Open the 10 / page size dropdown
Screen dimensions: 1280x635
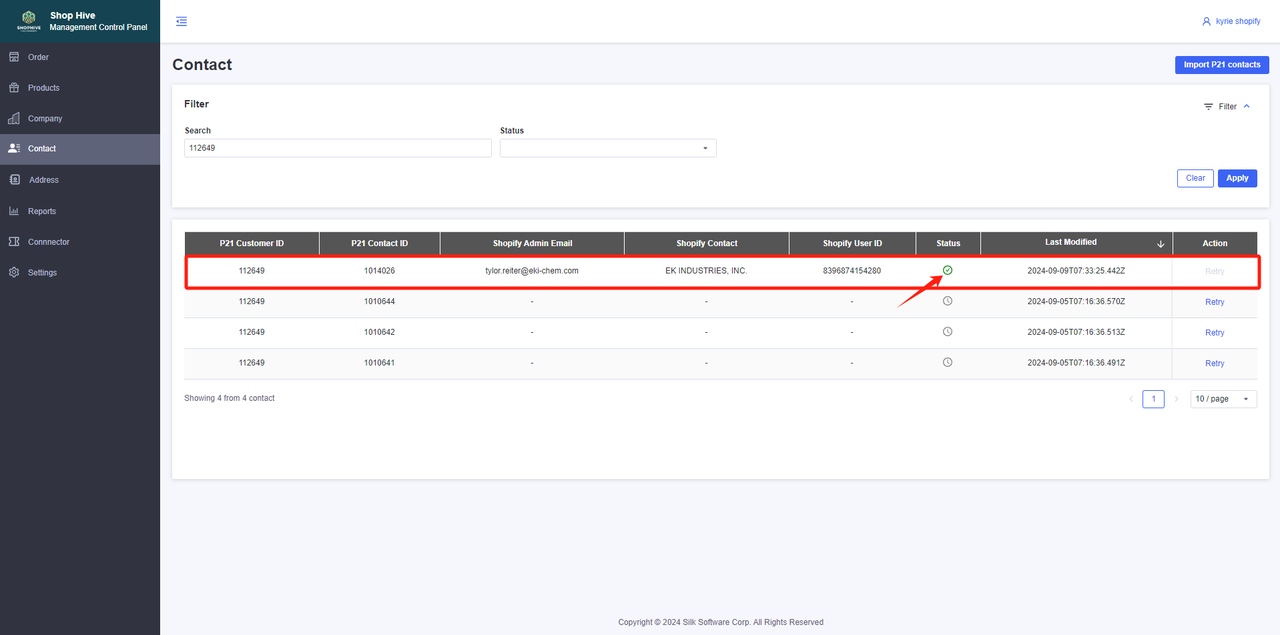[1223, 399]
